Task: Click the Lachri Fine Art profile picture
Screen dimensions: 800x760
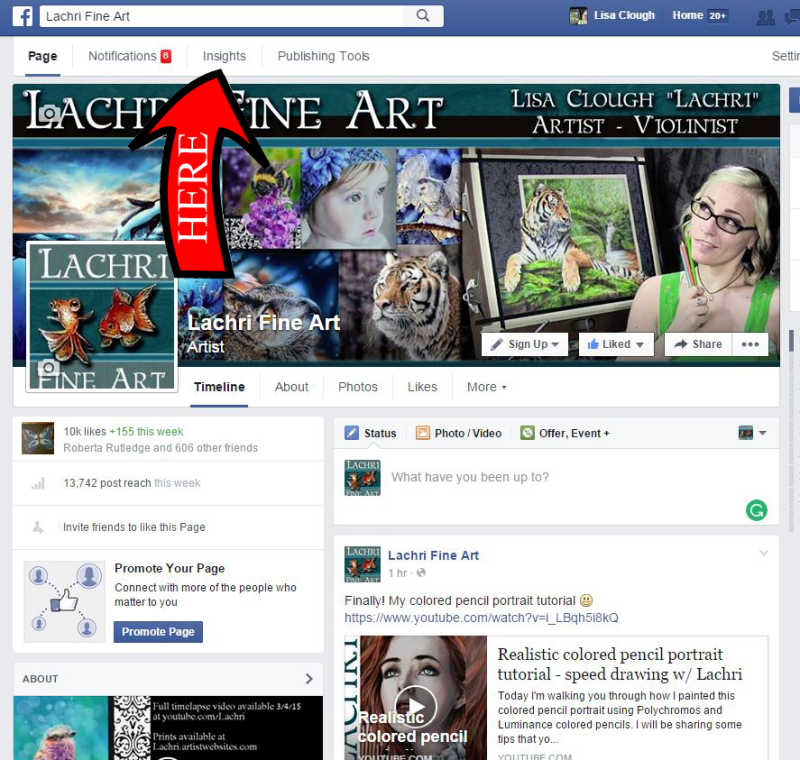Action: (x=102, y=316)
